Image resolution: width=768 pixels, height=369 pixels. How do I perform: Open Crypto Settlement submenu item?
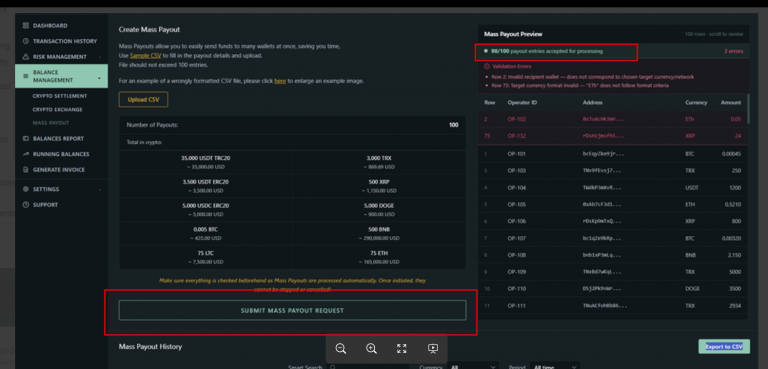(x=60, y=96)
